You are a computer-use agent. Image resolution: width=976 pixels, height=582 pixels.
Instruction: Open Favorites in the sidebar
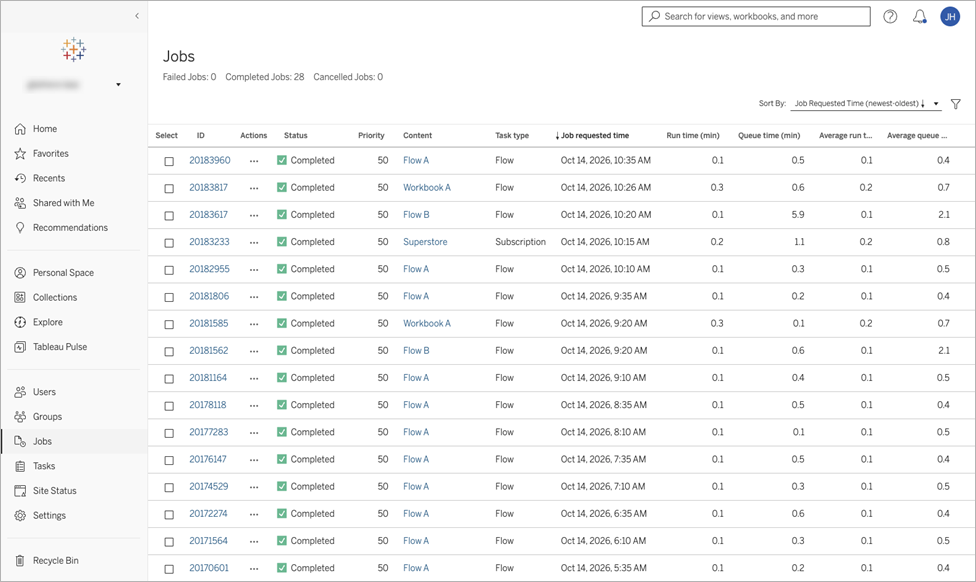(50, 154)
